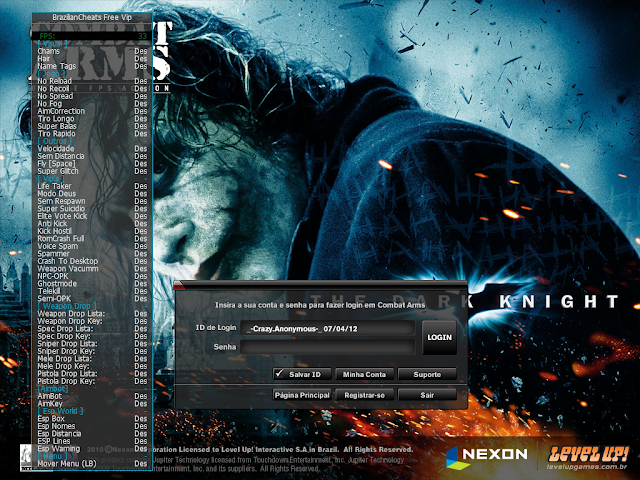Select the Mover Menu (LB) option
Screen dimensions: 640x480
92,464
